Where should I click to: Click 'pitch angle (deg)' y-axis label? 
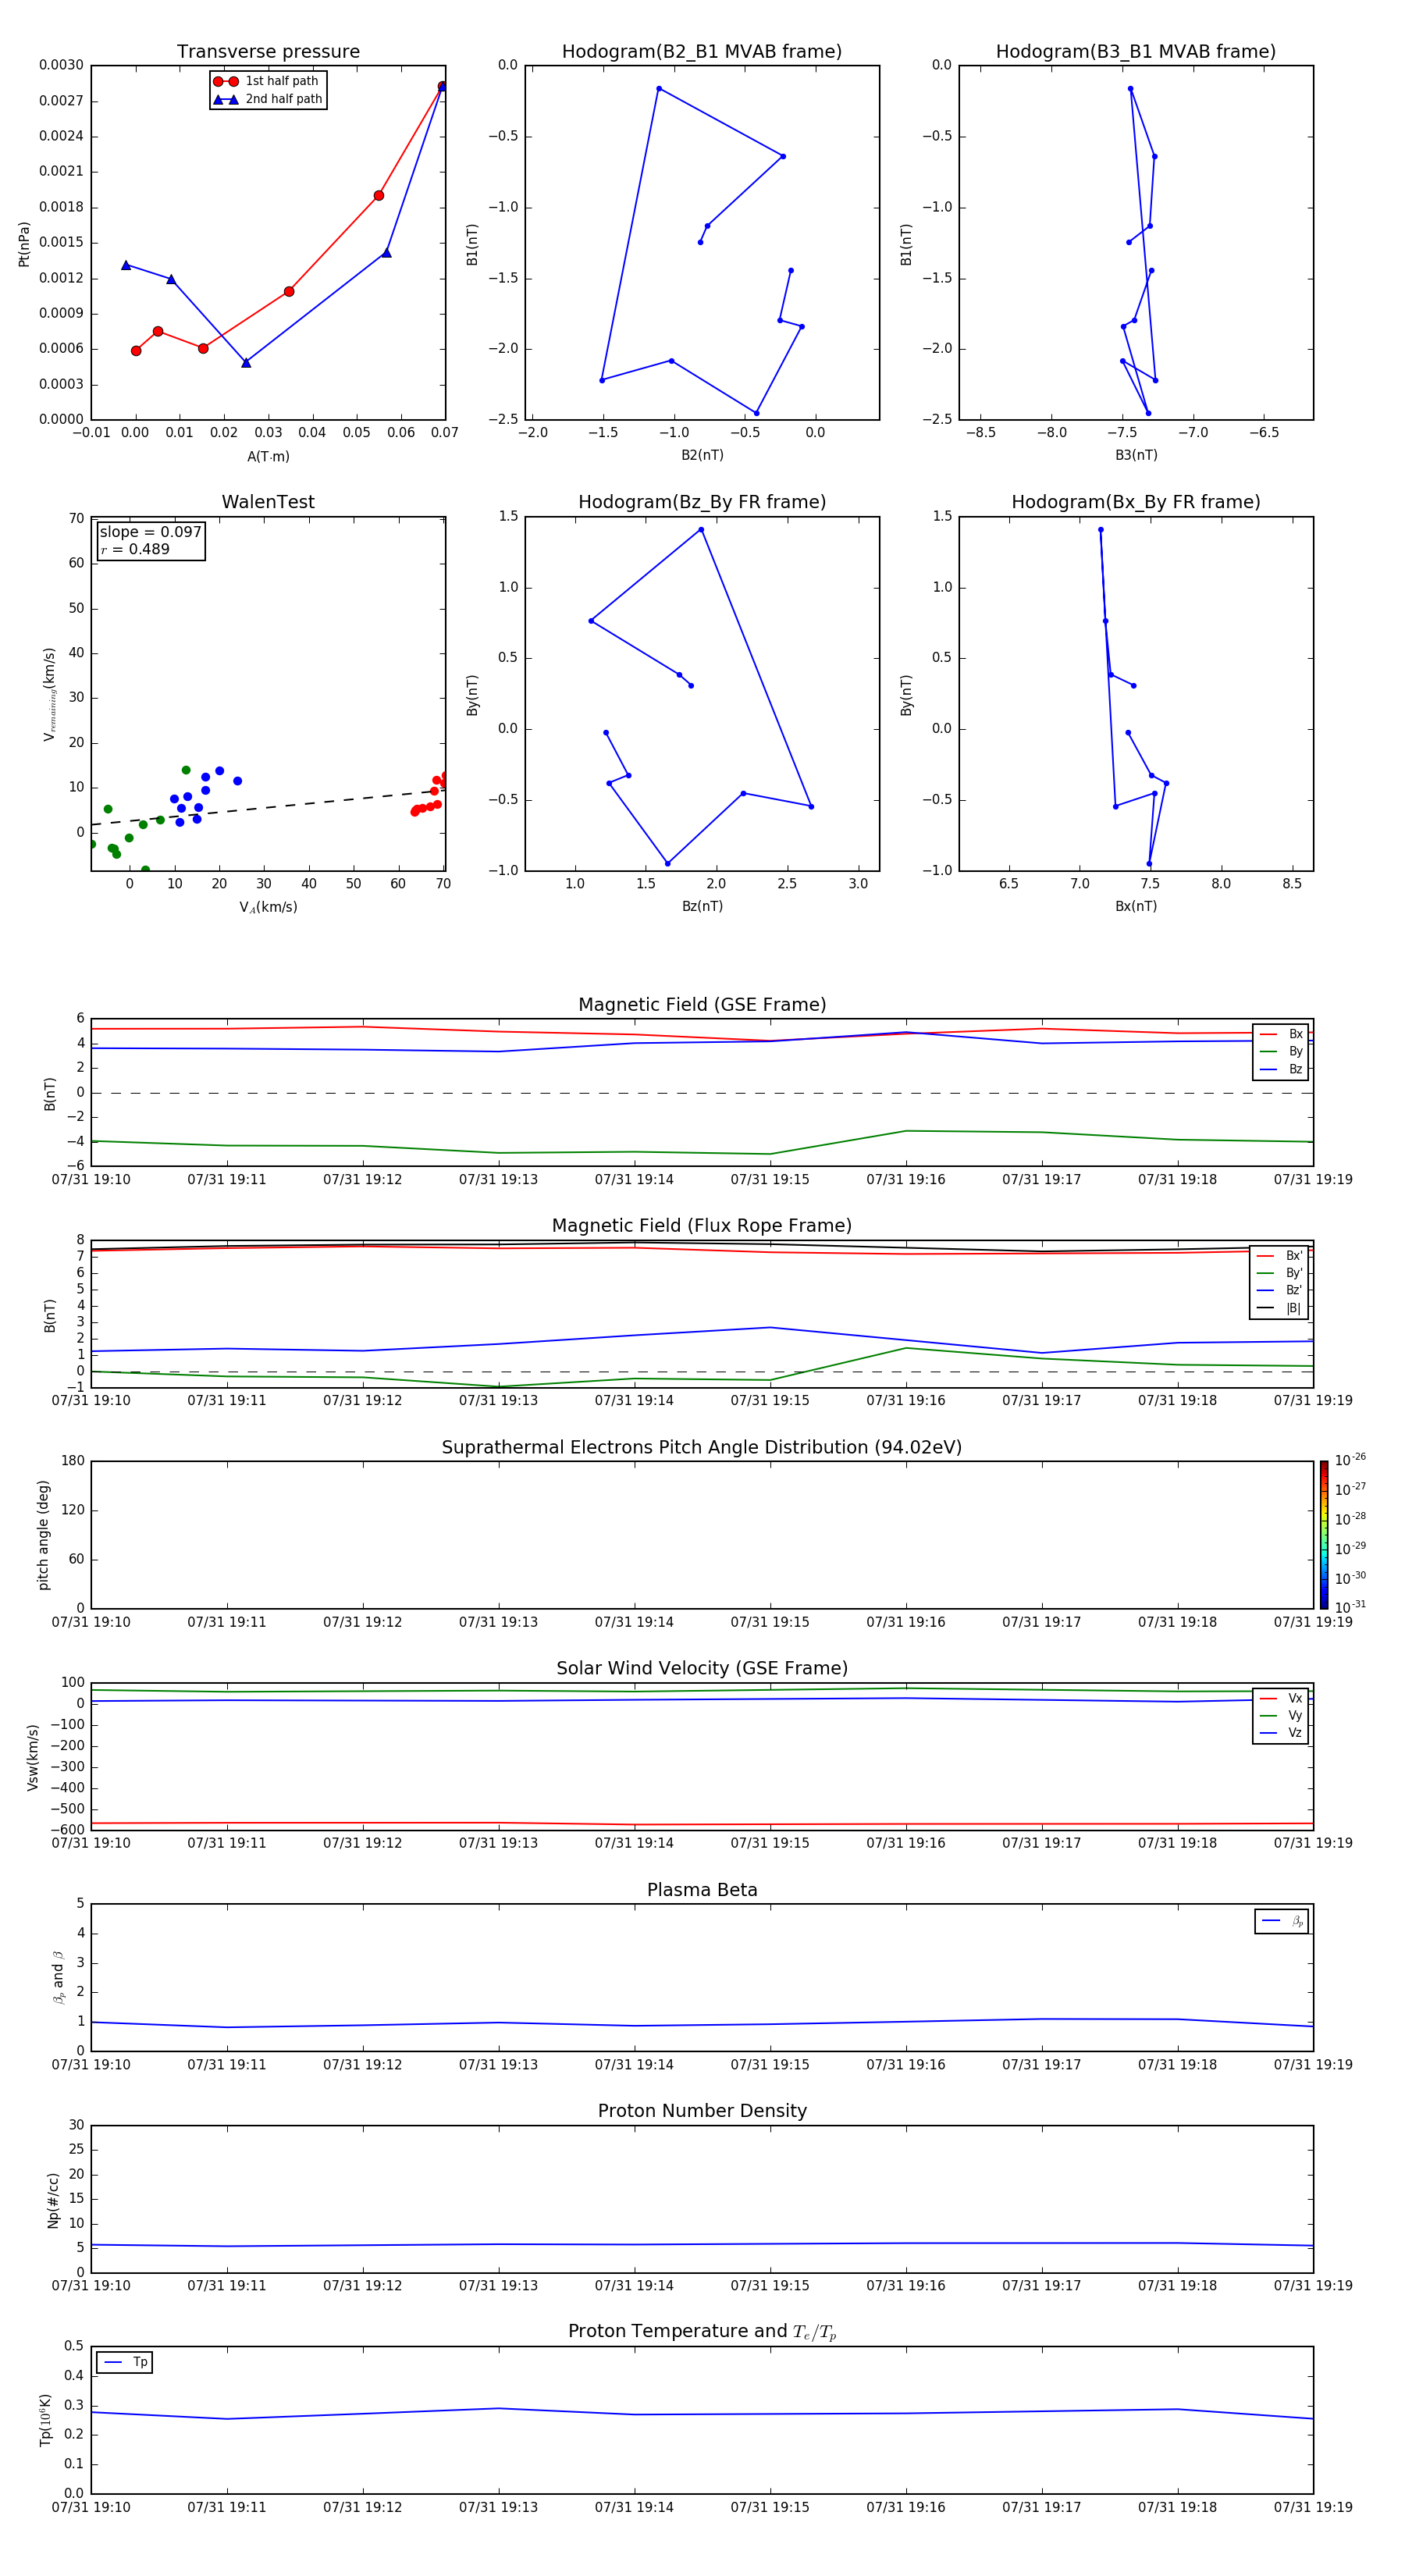(x=43, y=1535)
